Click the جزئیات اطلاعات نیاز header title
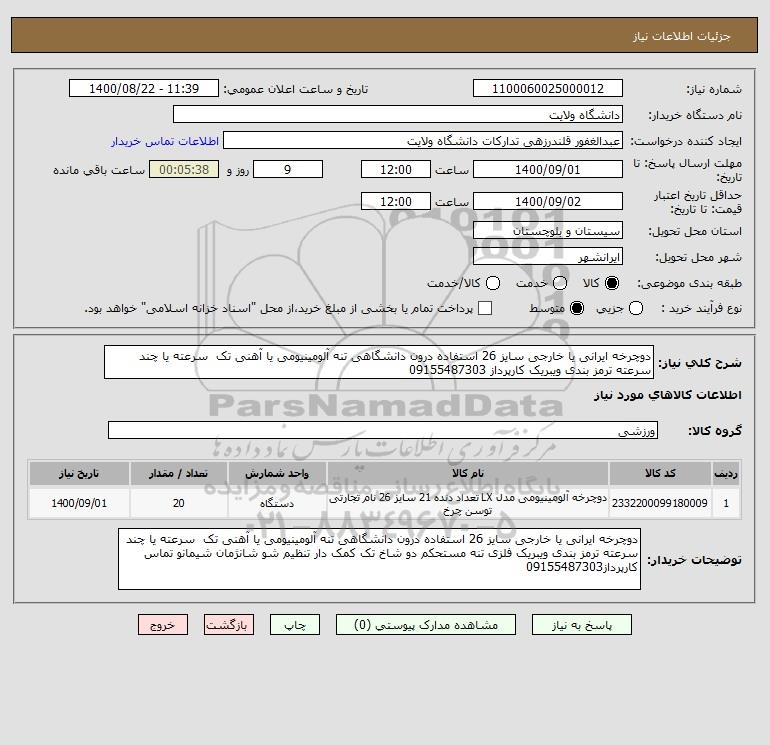 click(682, 36)
